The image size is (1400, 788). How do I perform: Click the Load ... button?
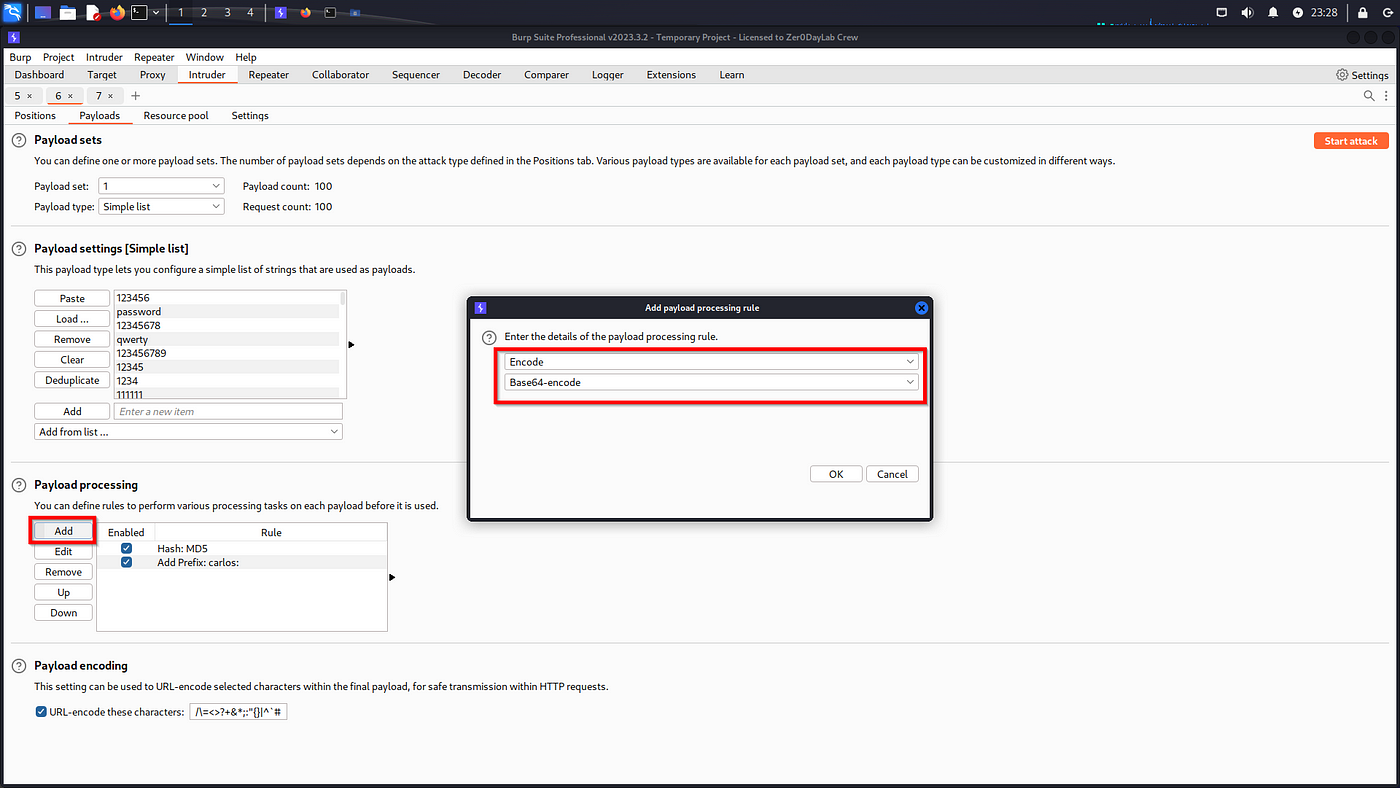coord(72,319)
